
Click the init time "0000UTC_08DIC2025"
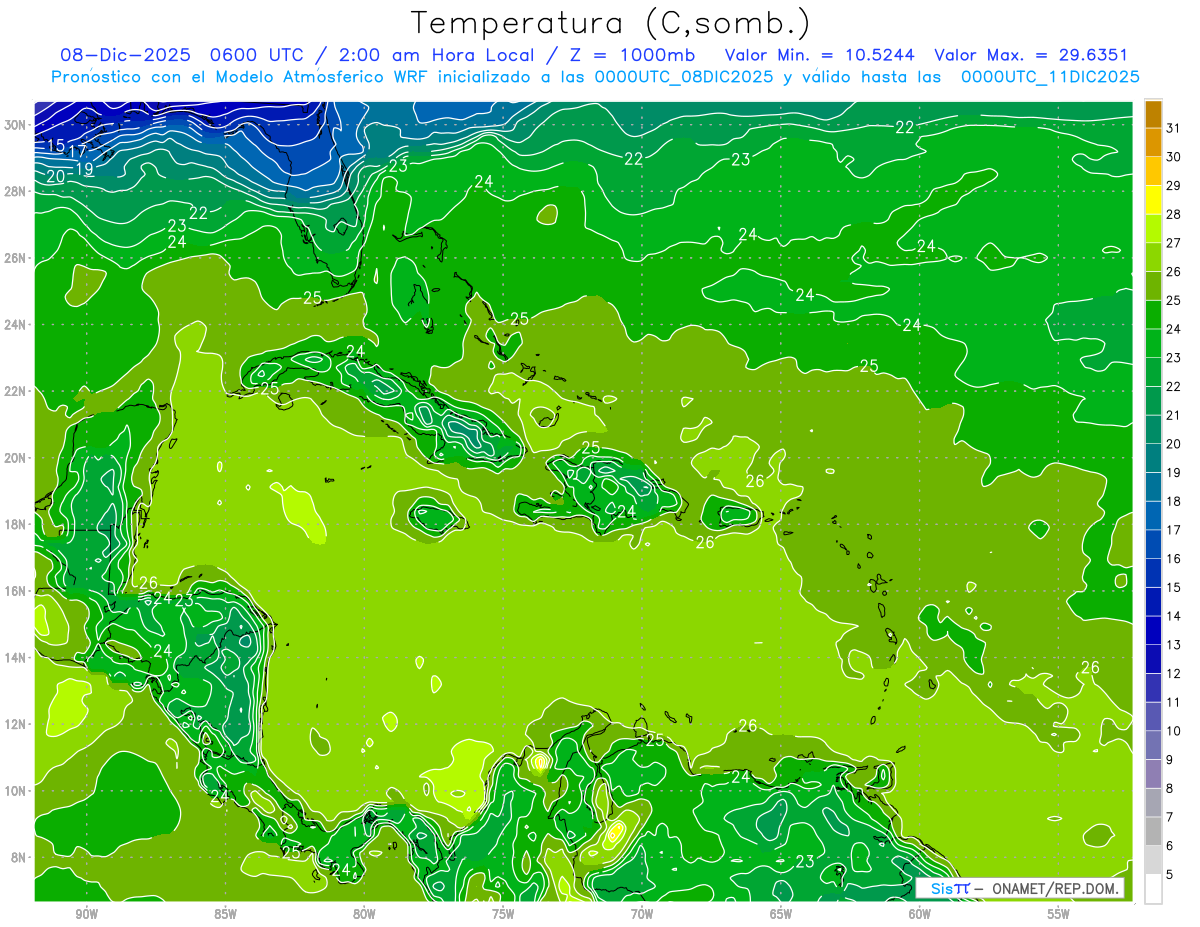684,77
